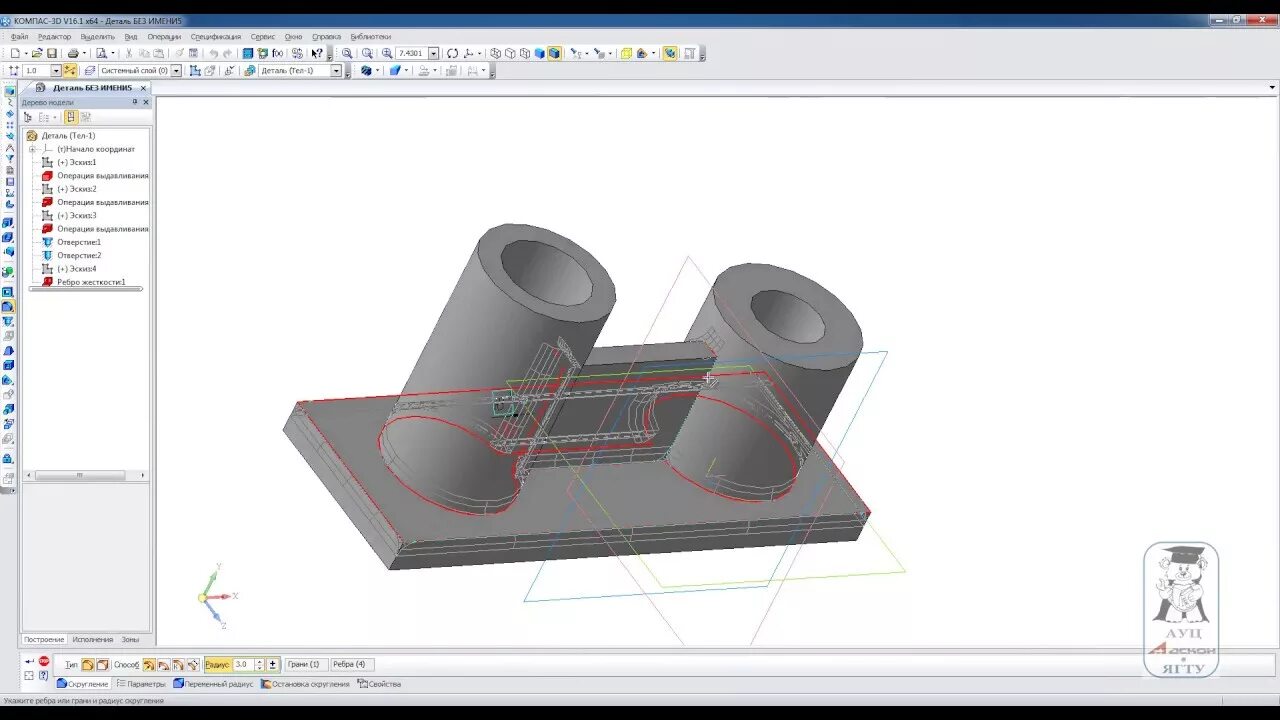
Task: Click the Fillet tool icon in left toolbar
Action: 8,307
